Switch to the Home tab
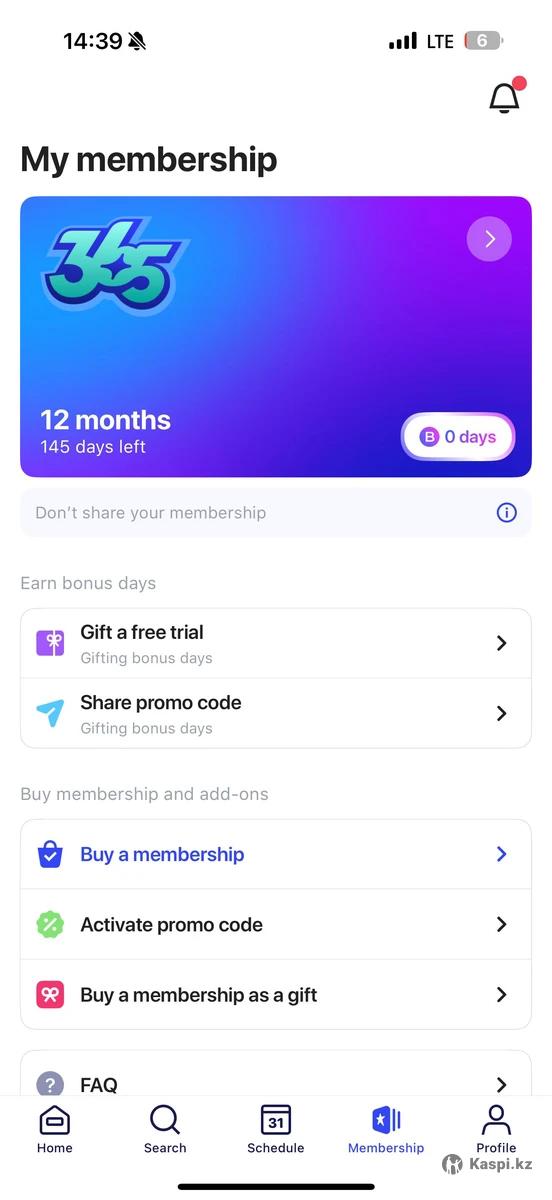 pos(55,1130)
